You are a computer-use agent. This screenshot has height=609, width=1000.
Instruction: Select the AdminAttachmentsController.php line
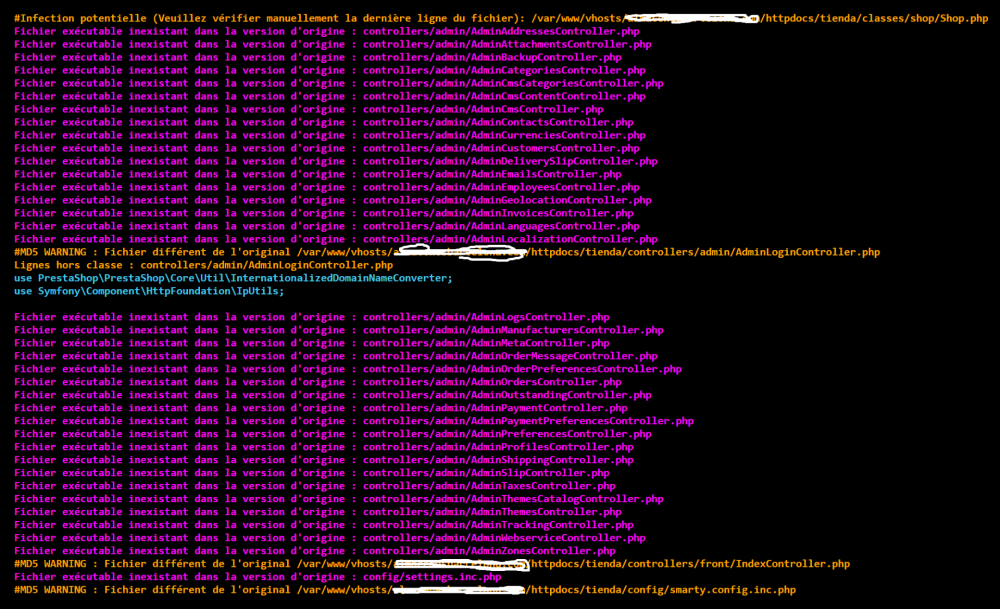coord(333,45)
